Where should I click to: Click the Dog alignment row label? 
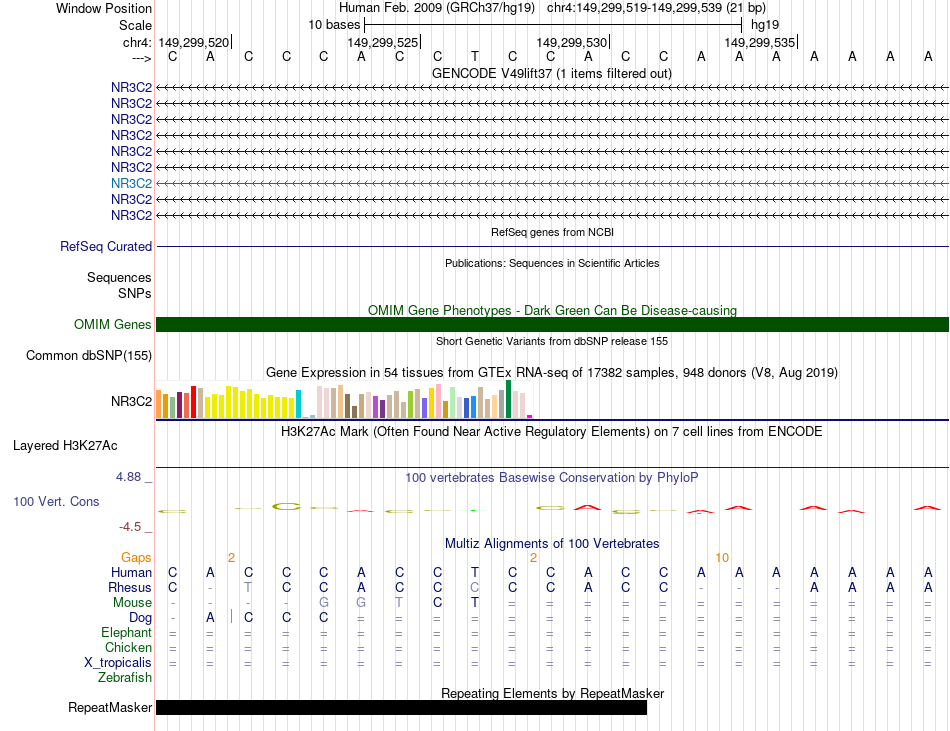141,618
